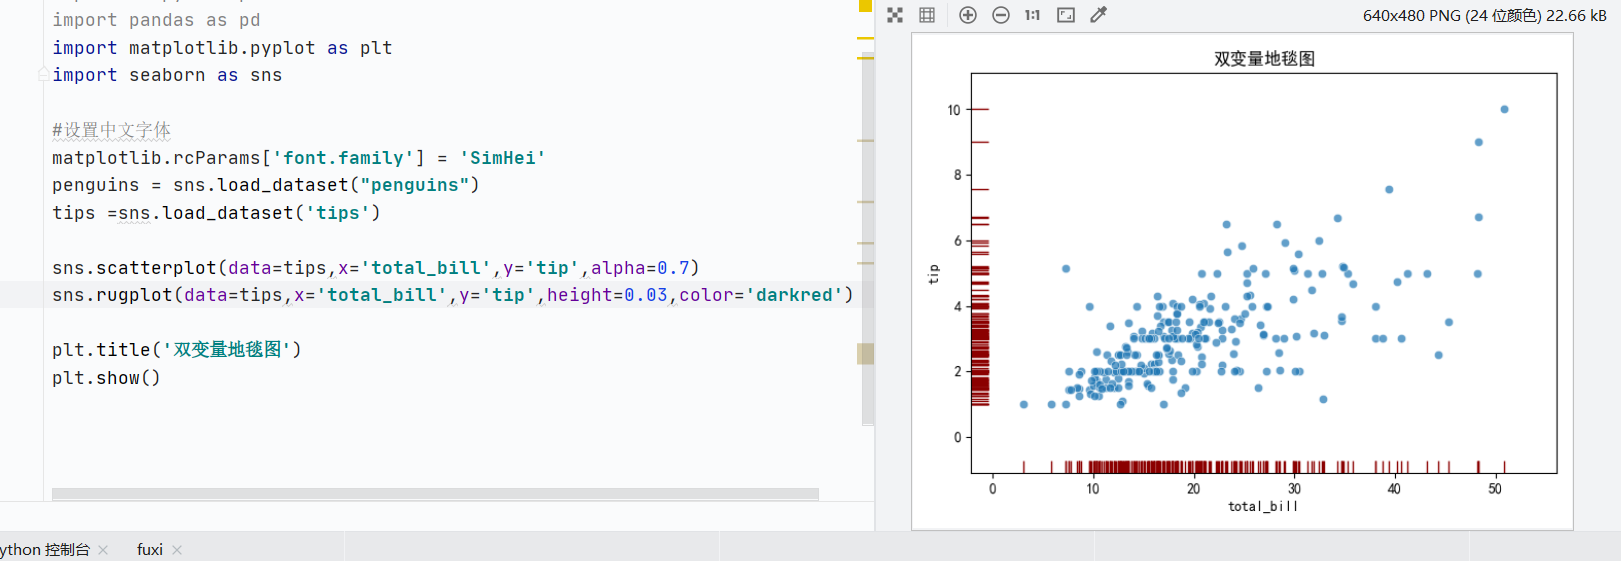Click the plt.show() line

(106, 378)
